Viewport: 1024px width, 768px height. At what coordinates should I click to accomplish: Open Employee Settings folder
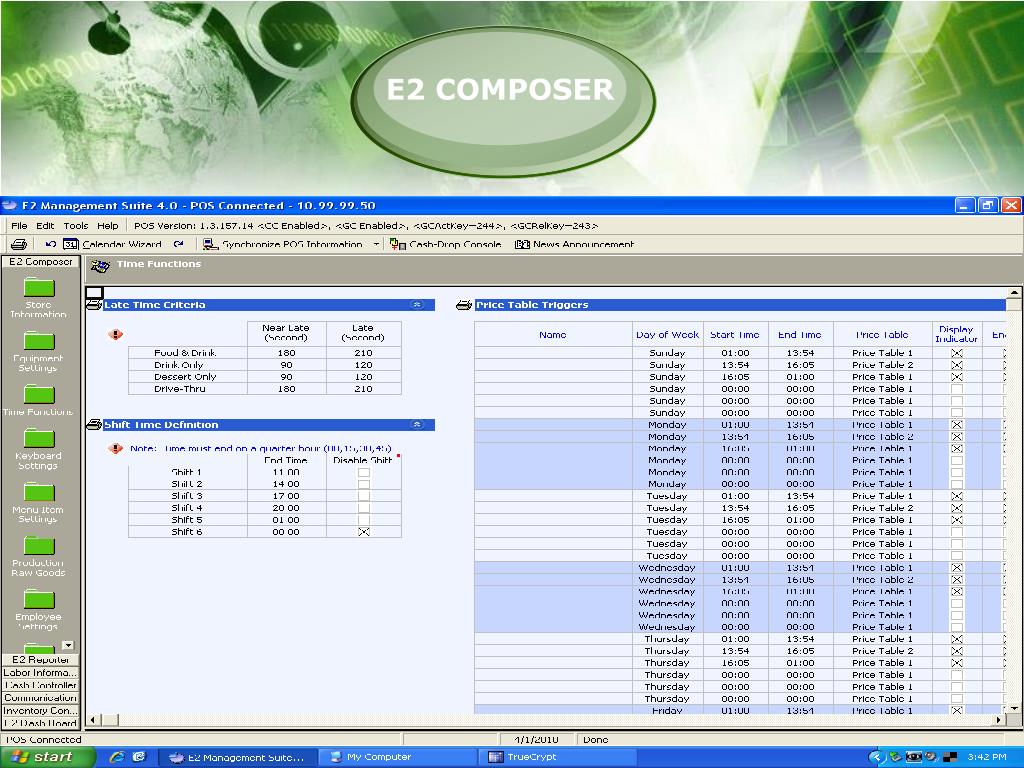[39, 610]
